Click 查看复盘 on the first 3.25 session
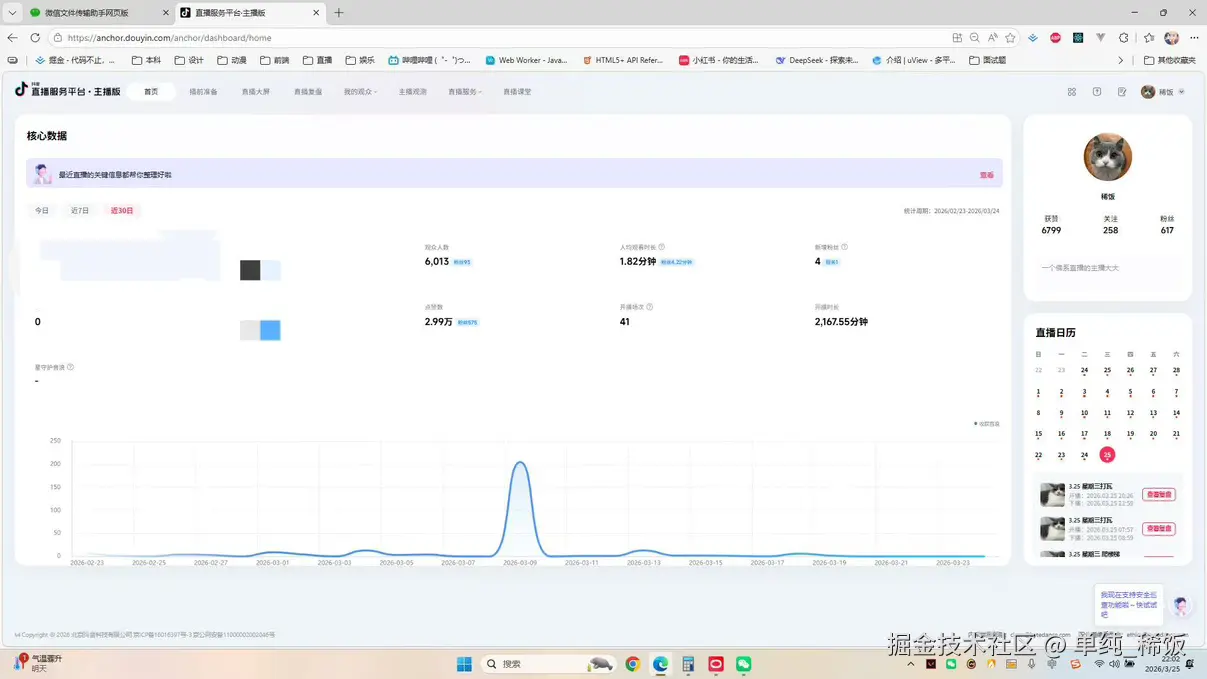The image size is (1207, 679). (x=1158, y=494)
